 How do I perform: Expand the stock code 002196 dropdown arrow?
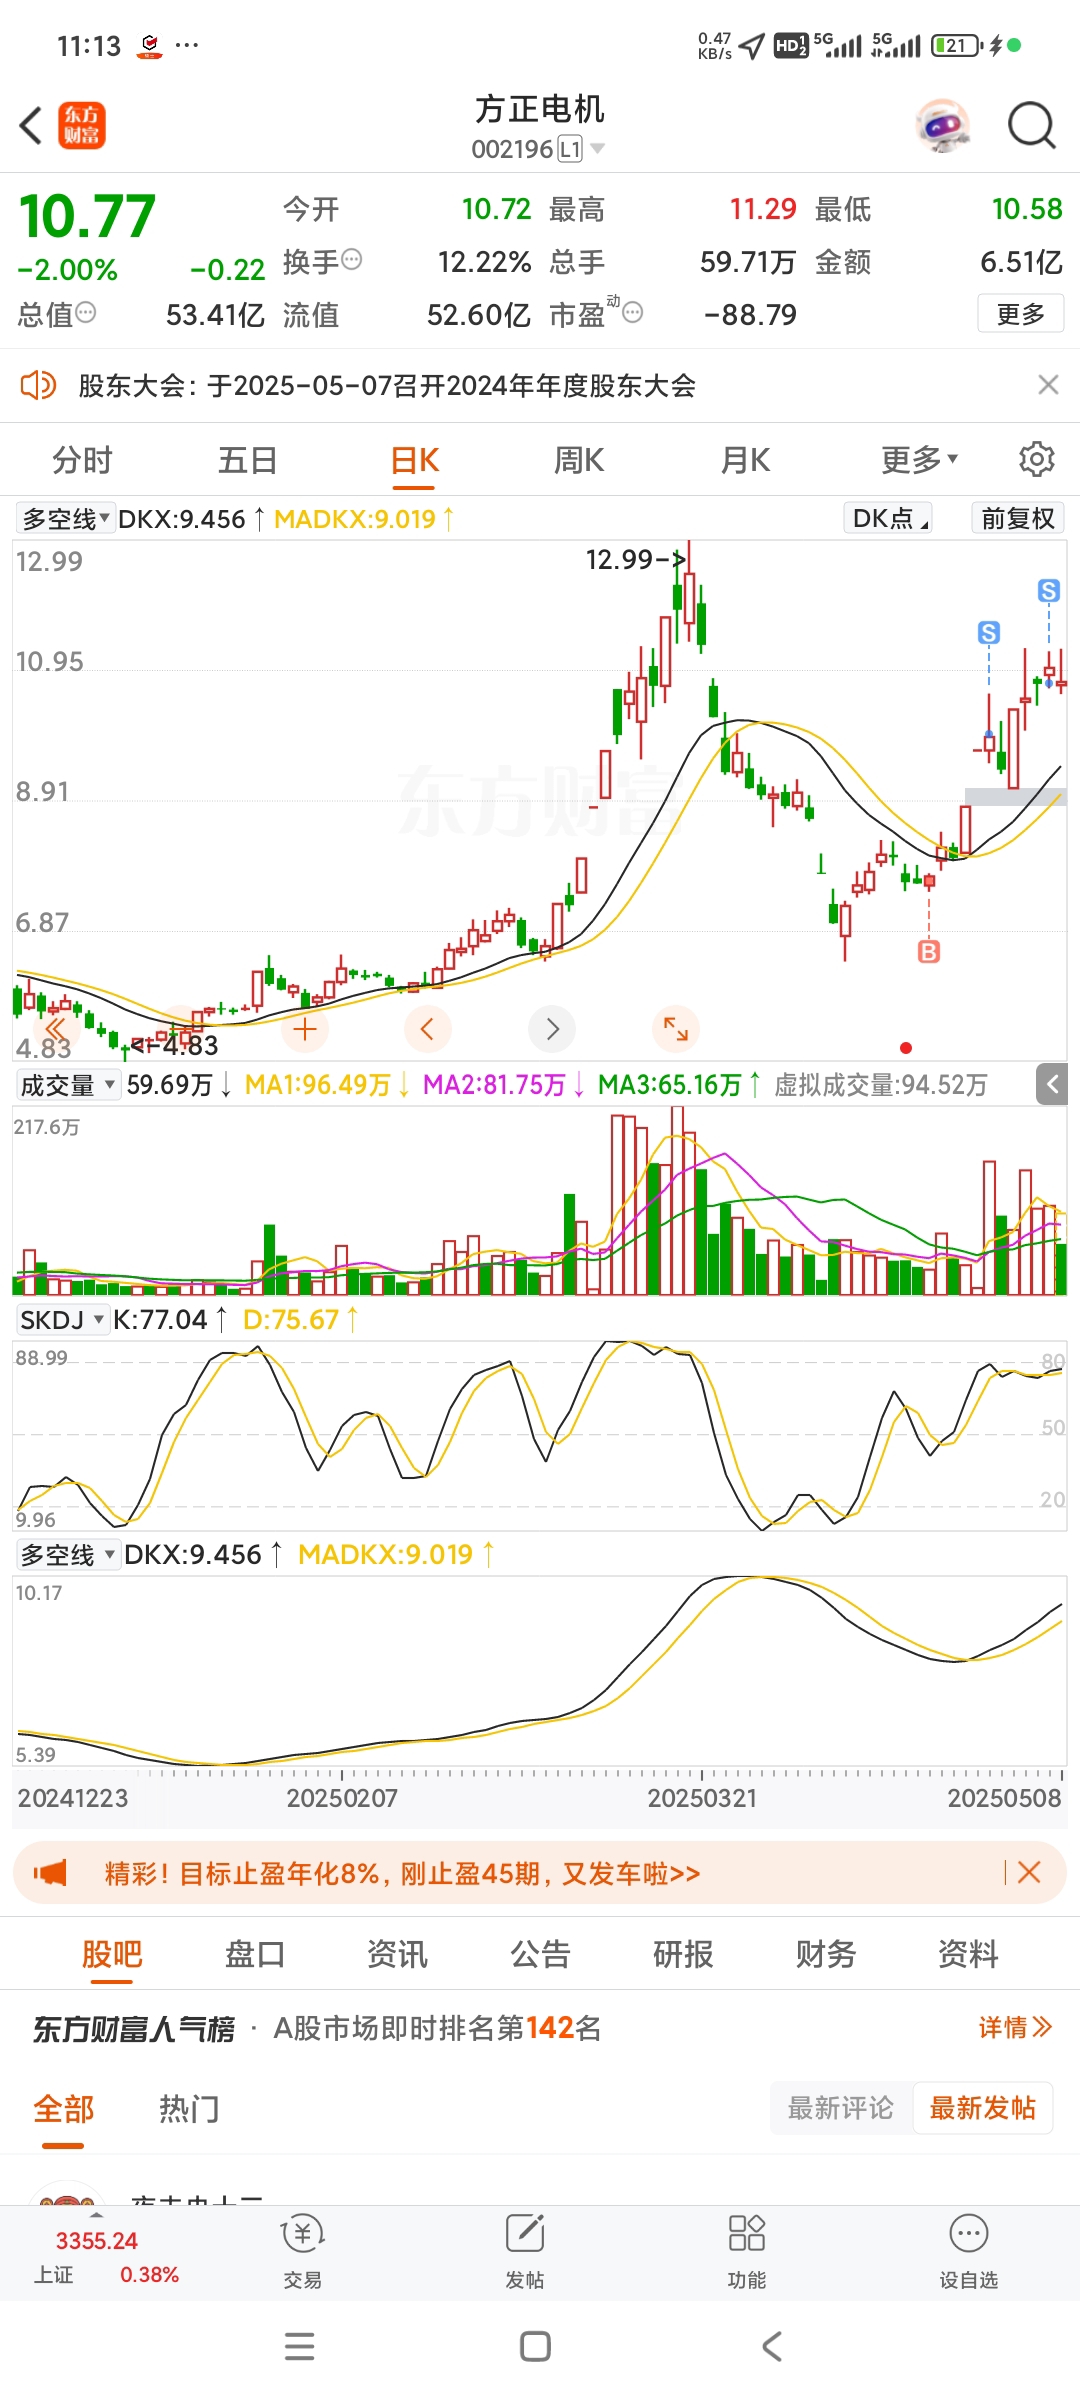click(598, 149)
